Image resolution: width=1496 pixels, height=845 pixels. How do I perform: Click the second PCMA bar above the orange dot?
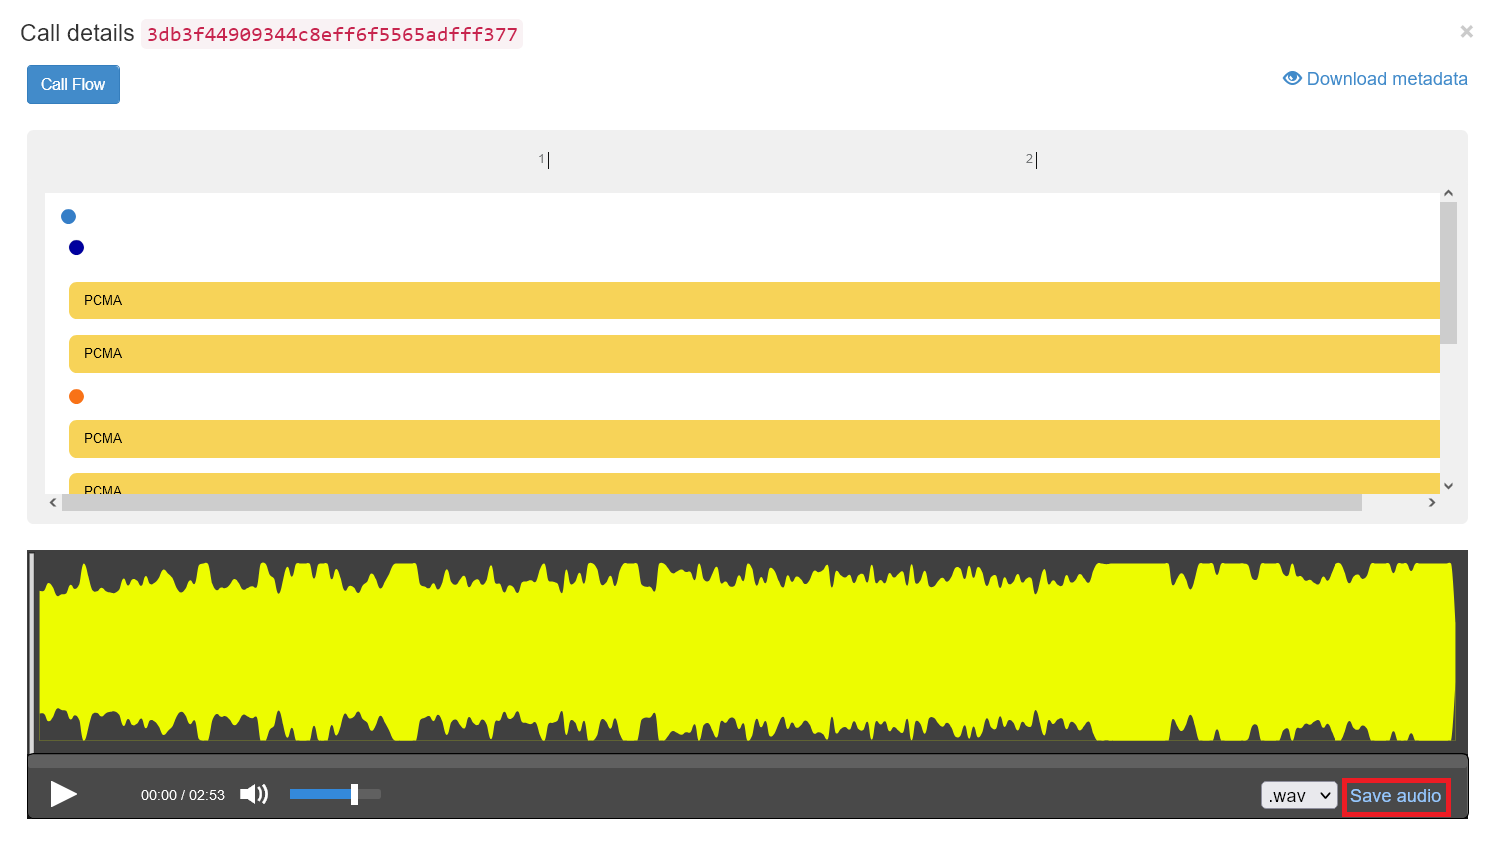coord(754,353)
